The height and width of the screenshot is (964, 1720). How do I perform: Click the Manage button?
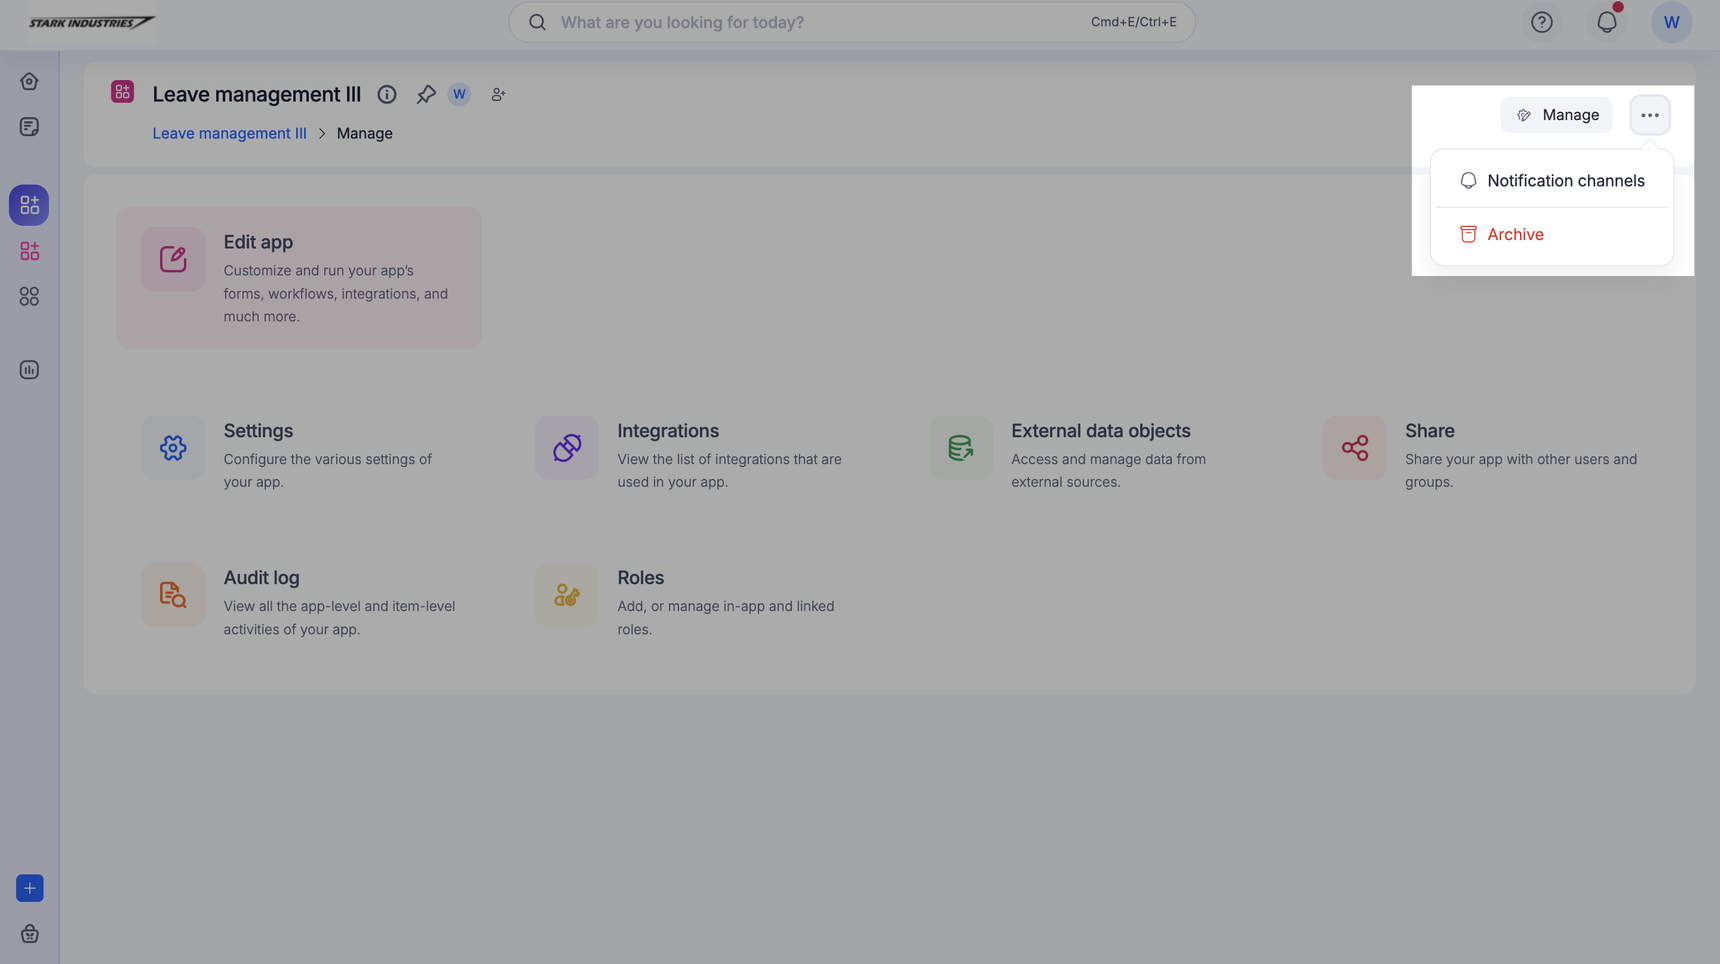[x=1557, y=115]
